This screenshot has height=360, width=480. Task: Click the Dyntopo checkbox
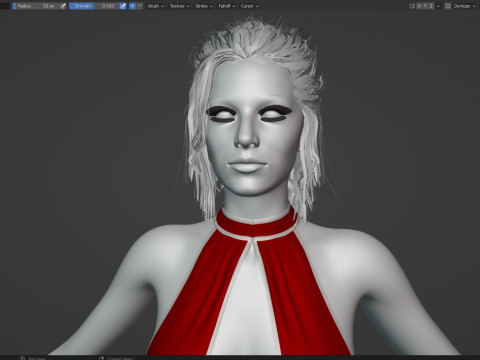tap(448, 6)
